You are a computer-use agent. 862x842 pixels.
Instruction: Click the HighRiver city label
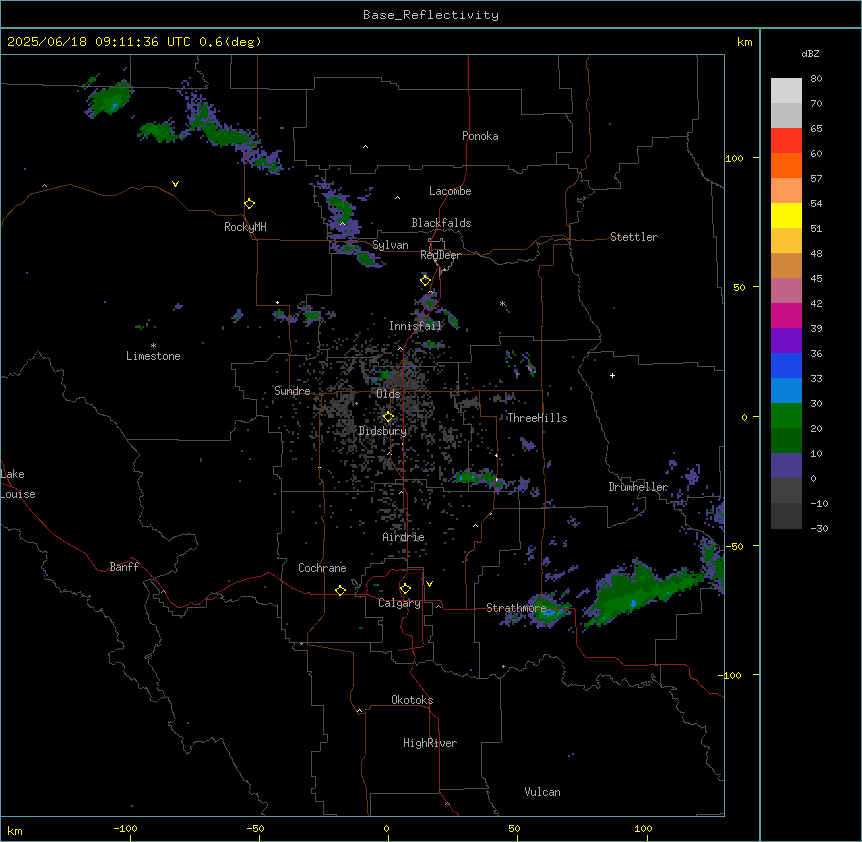[x=430, y=743]
